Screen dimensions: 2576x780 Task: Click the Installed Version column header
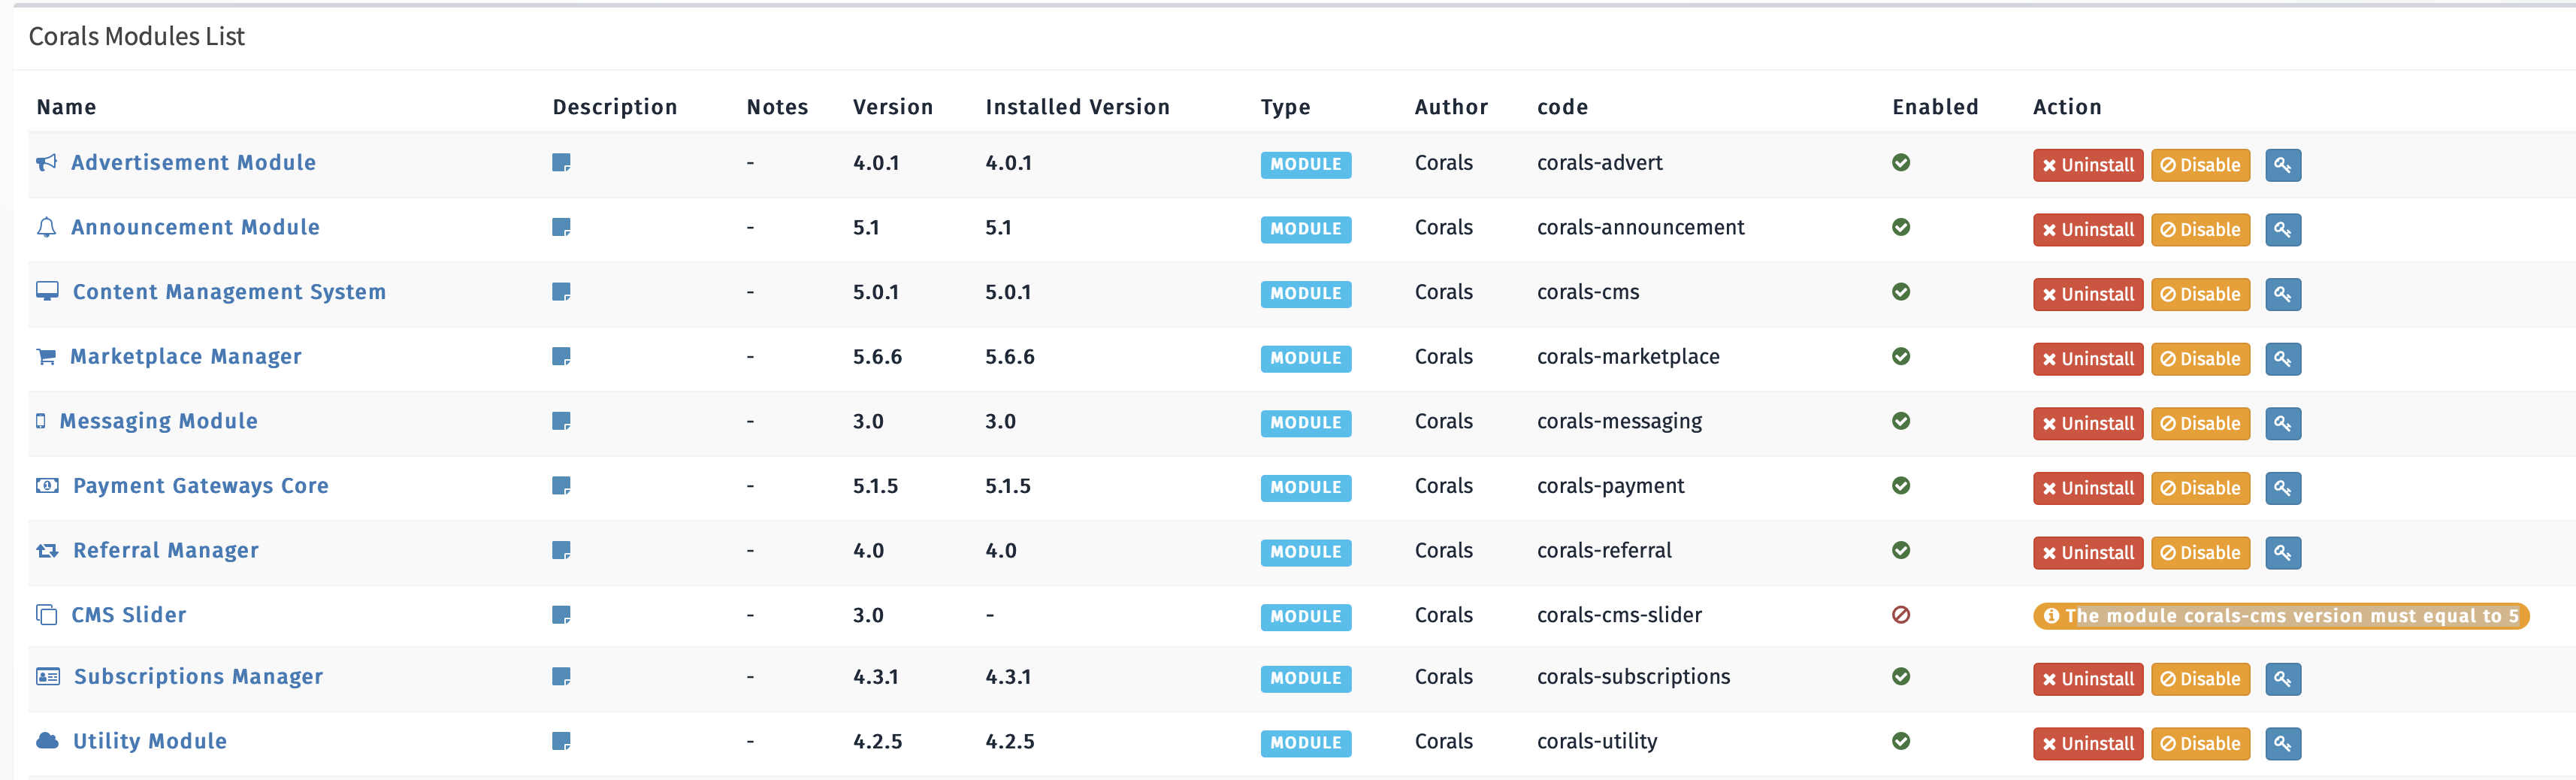[1077, 107]
